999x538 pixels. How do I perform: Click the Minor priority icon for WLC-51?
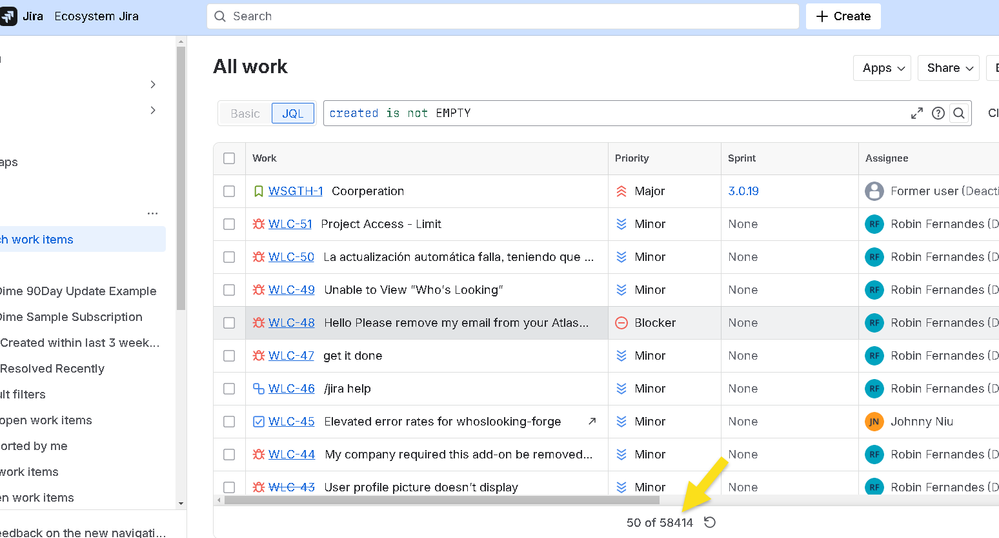tap(621, 224)
